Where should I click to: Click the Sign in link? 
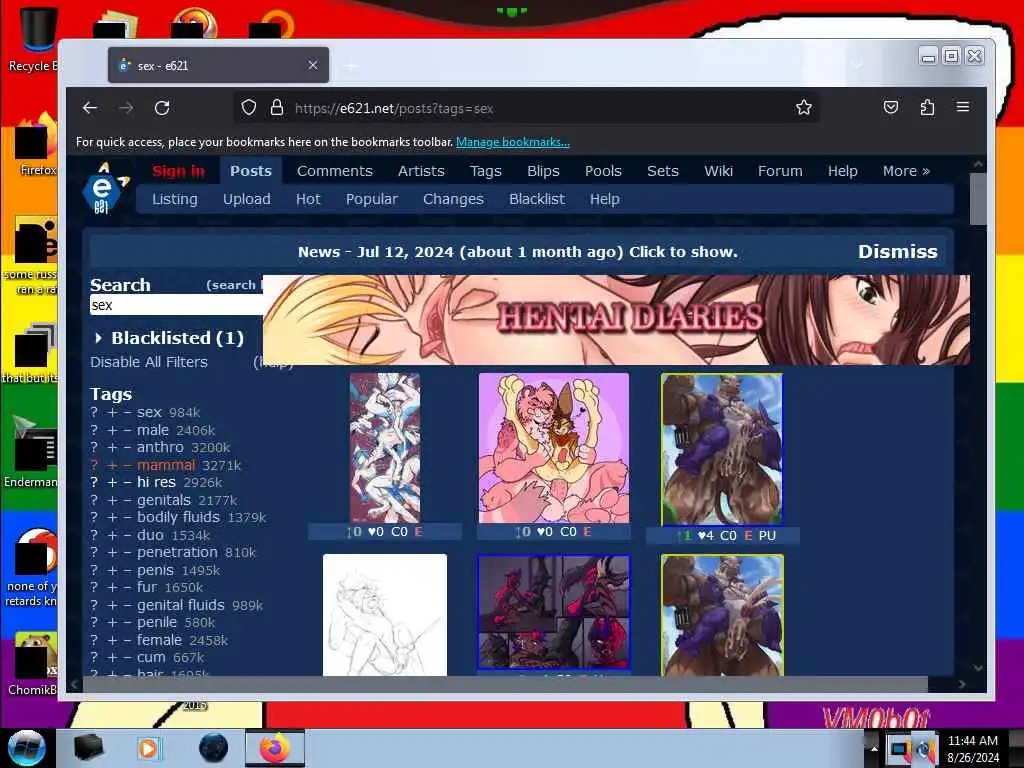[178, 171]
